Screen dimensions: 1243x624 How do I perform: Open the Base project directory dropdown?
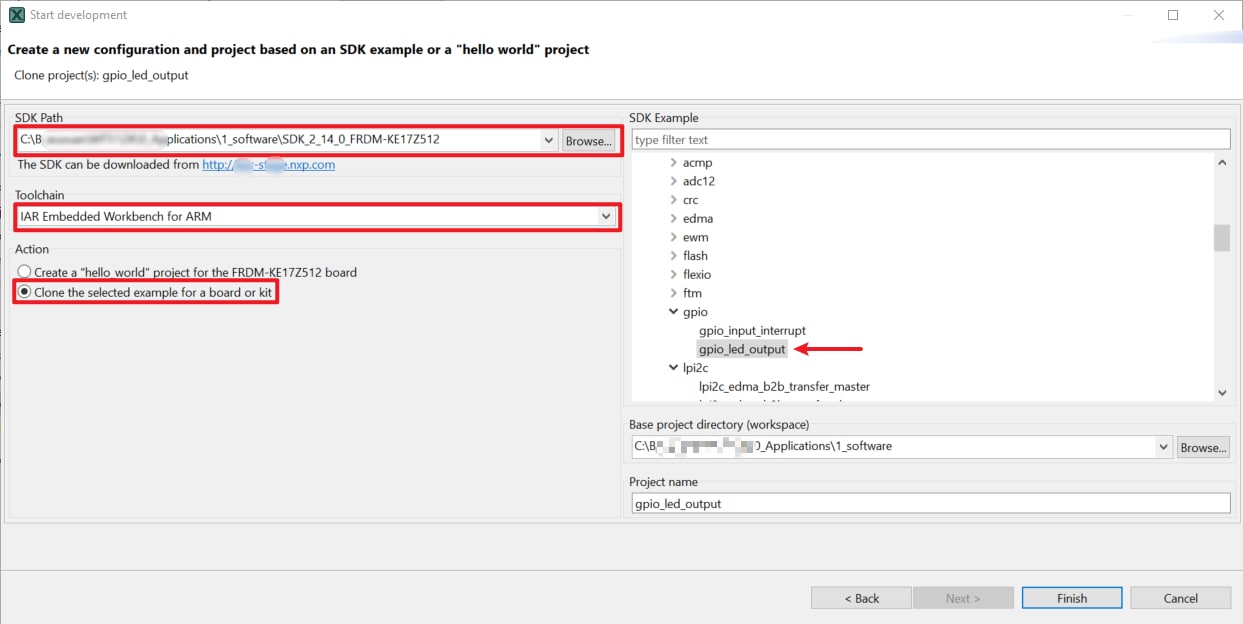click(x=1163, y=447)
